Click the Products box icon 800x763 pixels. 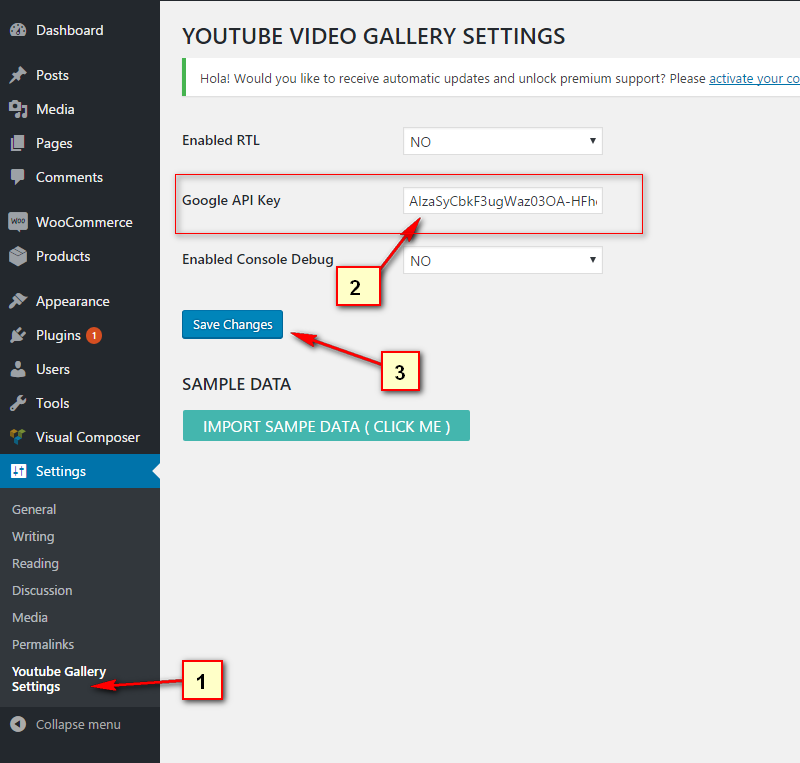coord(18,257)
